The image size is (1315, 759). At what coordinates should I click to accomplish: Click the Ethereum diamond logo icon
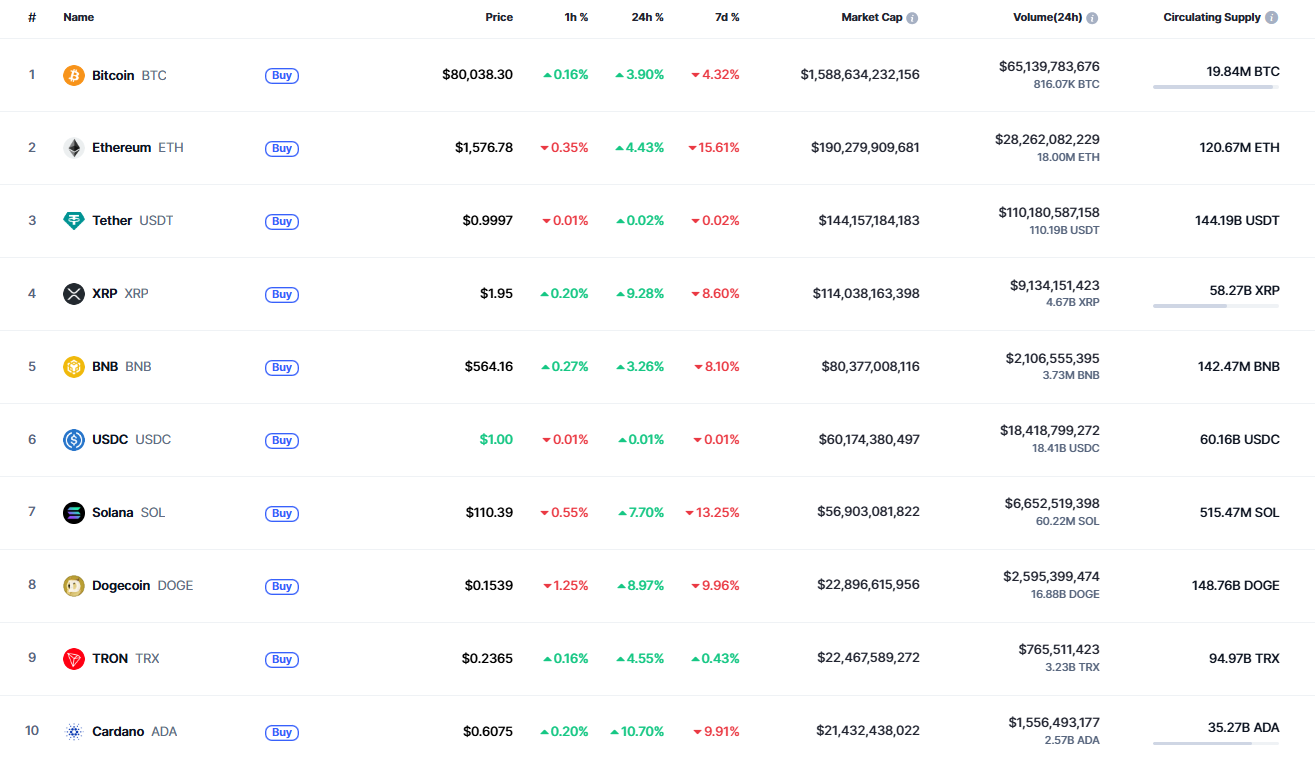pyautogui.click(x=74, y=148)
